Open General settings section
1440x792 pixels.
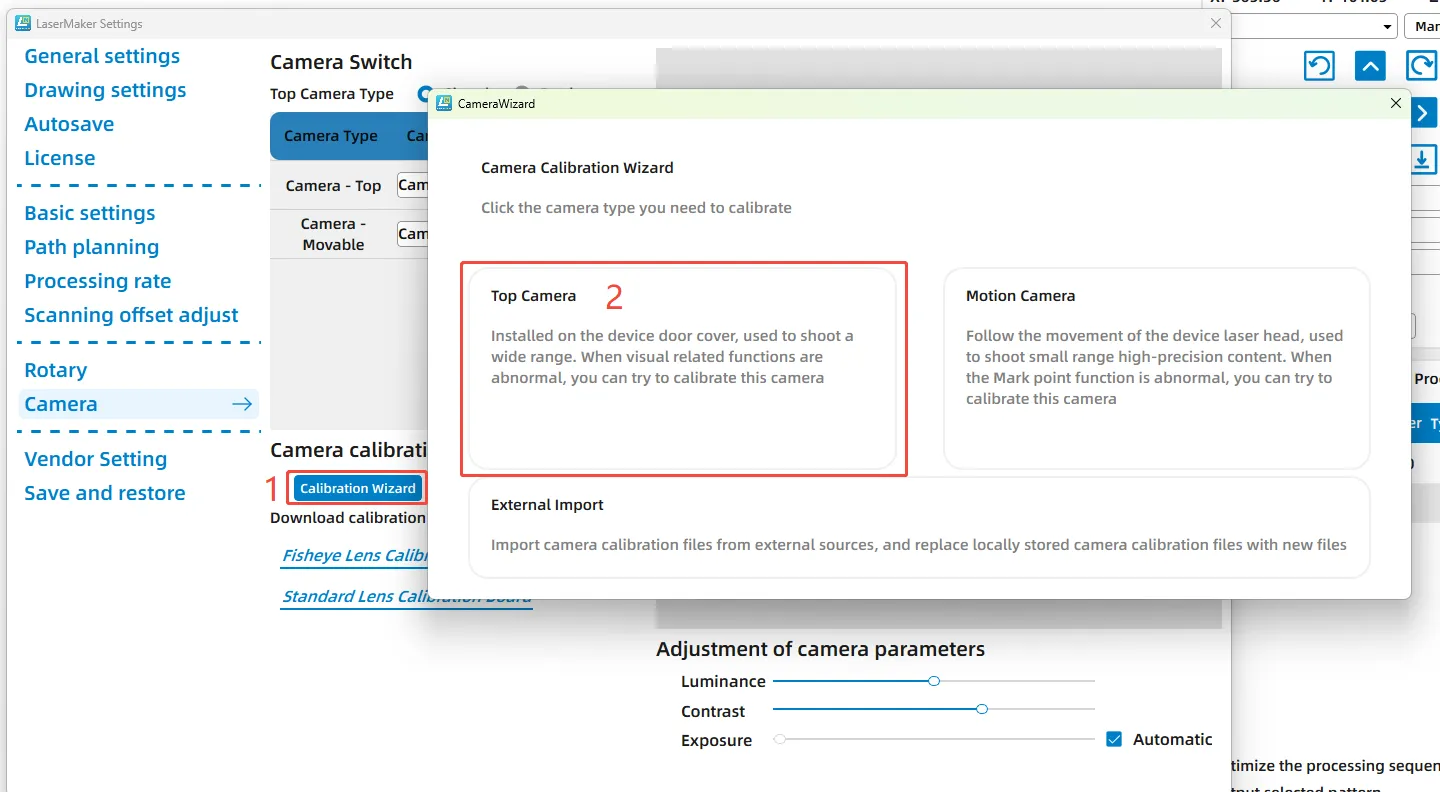click(102, 56)
